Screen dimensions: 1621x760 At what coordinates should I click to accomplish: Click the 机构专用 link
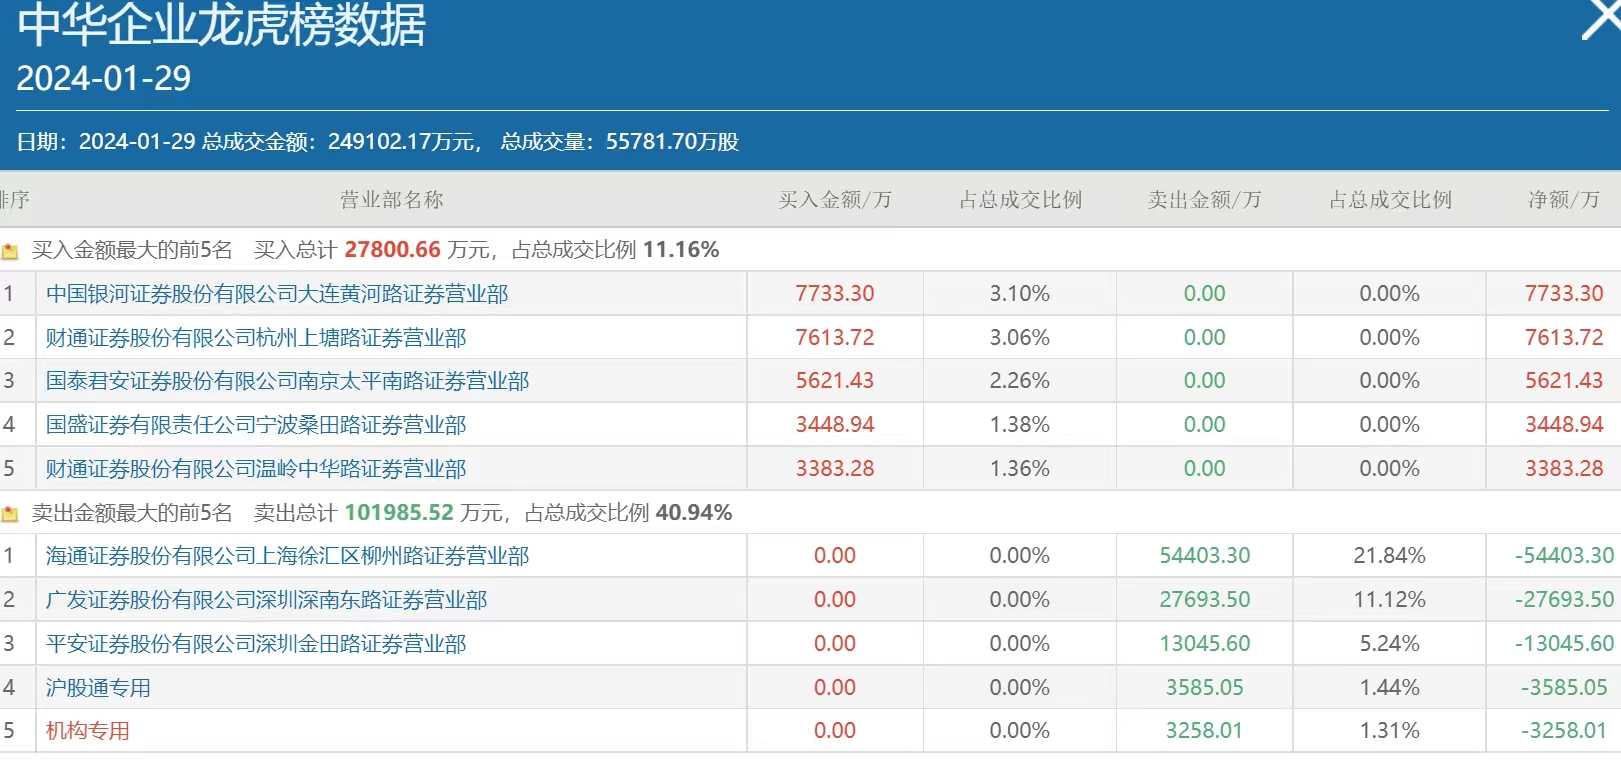(88, 731)
